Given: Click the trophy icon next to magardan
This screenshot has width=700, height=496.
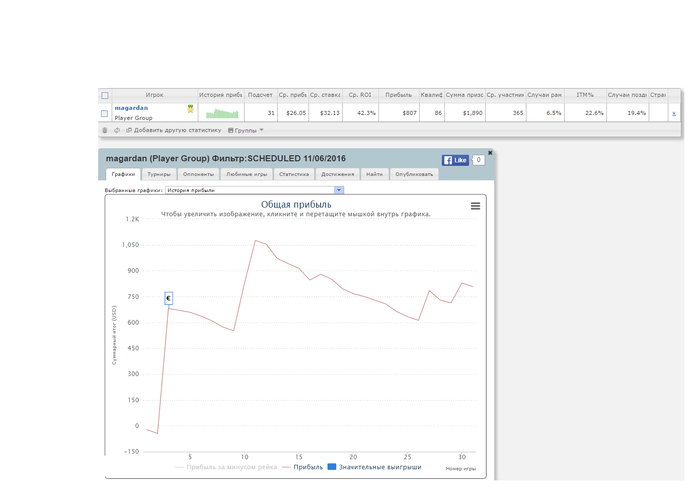Looking at the screenshot, I should 190,108.
